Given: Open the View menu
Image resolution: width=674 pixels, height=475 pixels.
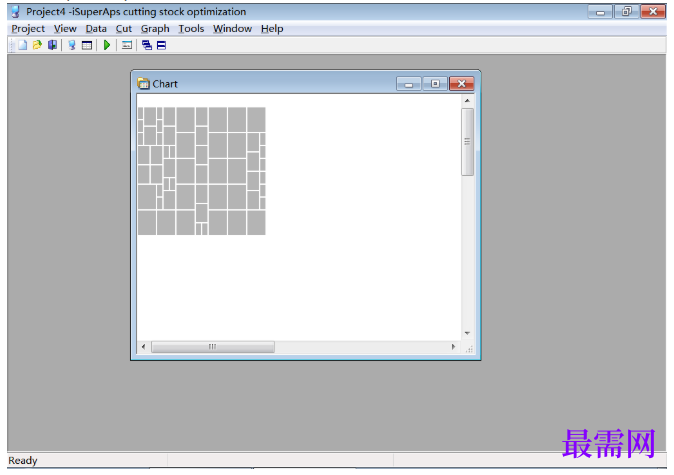Looking at the screenshot, I should click(65, 29).
